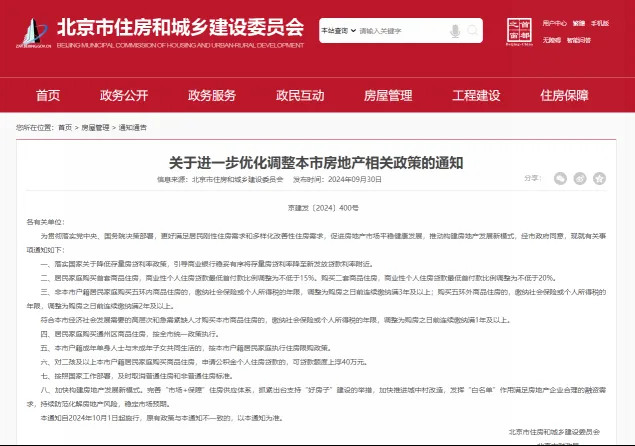Click 房屋管理 in the breadcrumb trail
635x446 pixels.
tap(96, 128)
